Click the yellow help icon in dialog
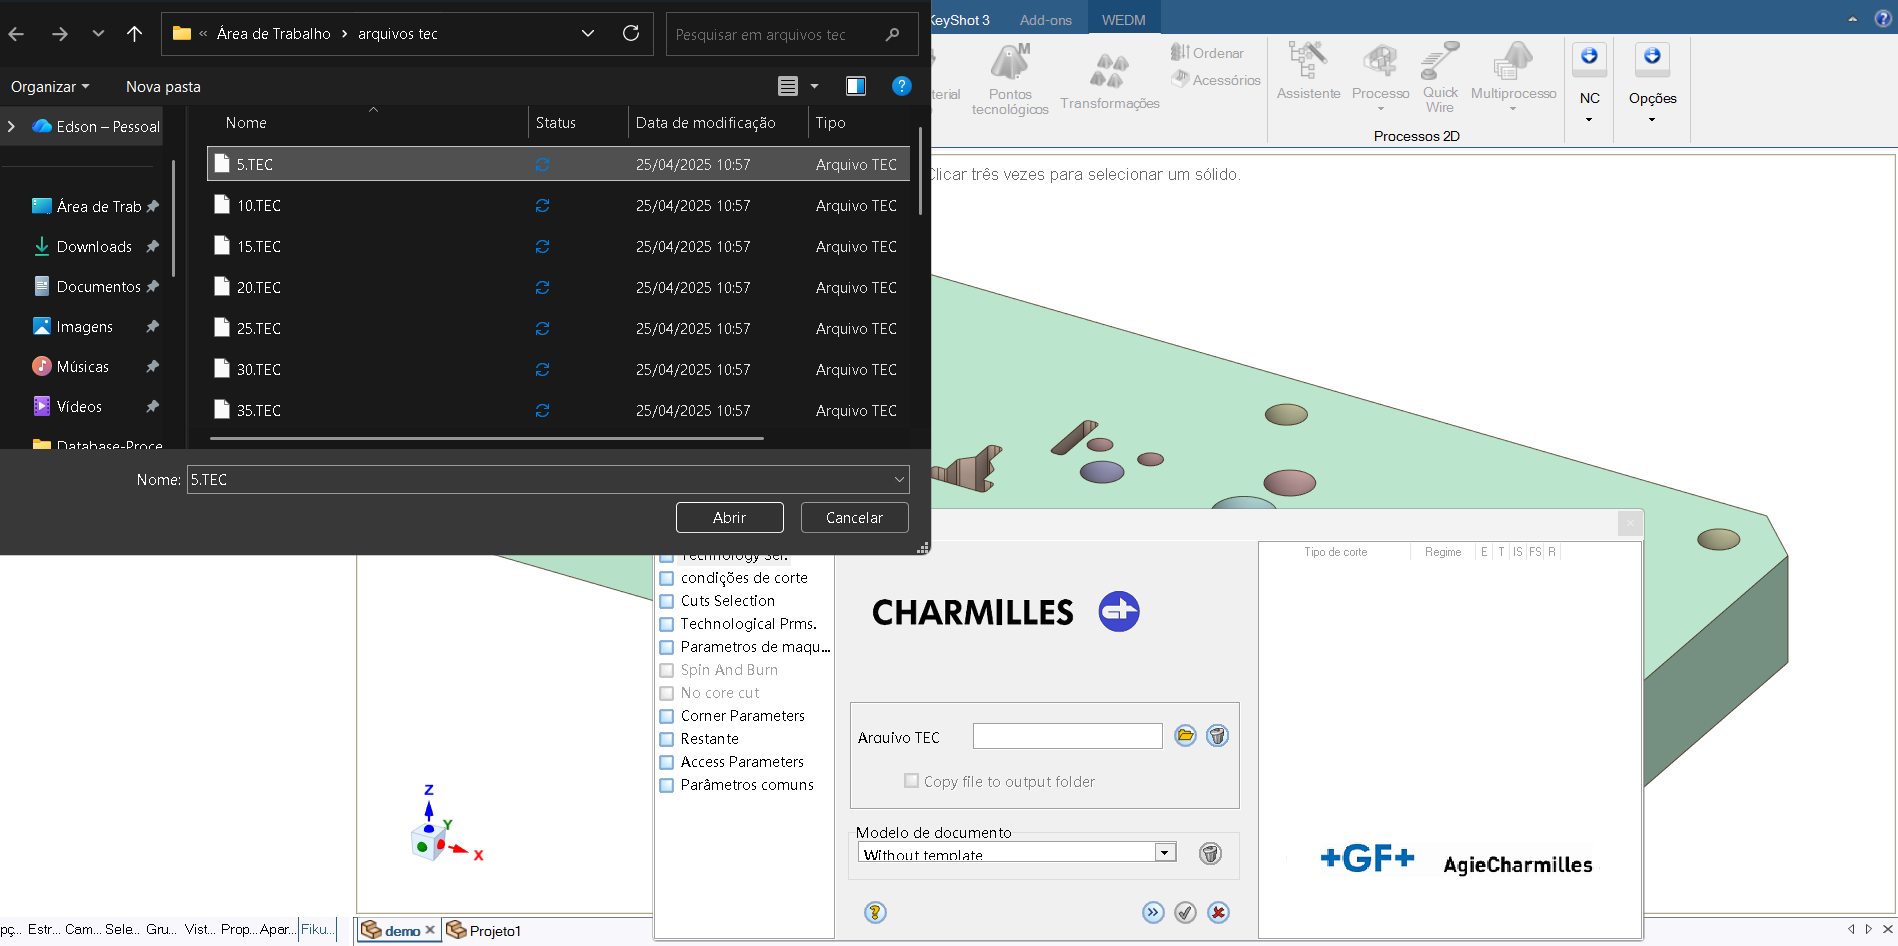This screenshot has height=946, width=1898. pos(875,912)
